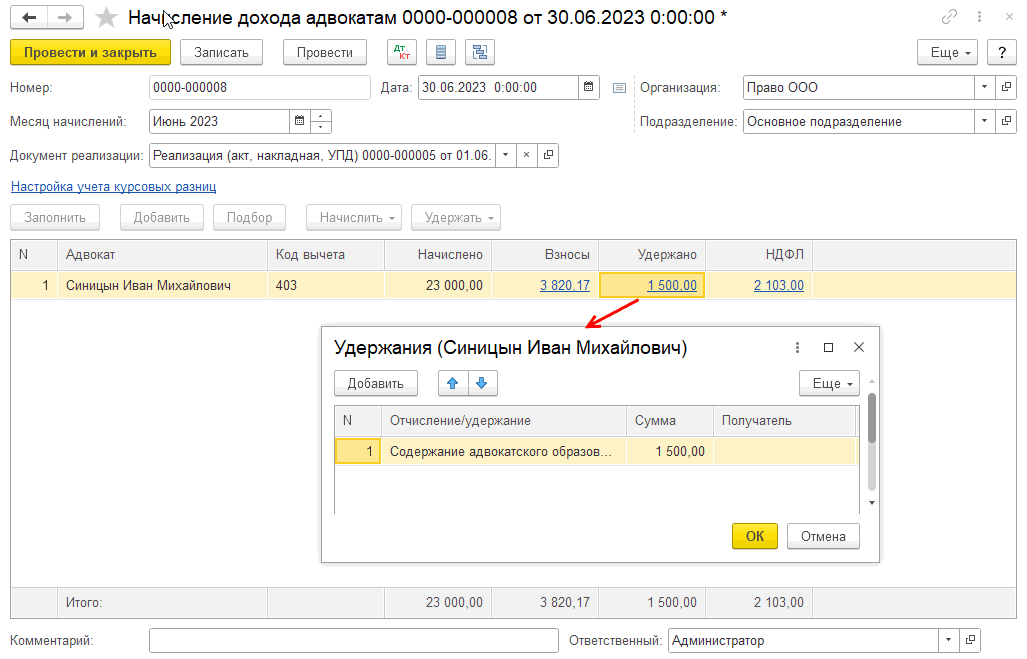Open Настройка учета курсовых разниц link
The height and width of the screenshot is (659, 1027).
[x=113, y=186]
